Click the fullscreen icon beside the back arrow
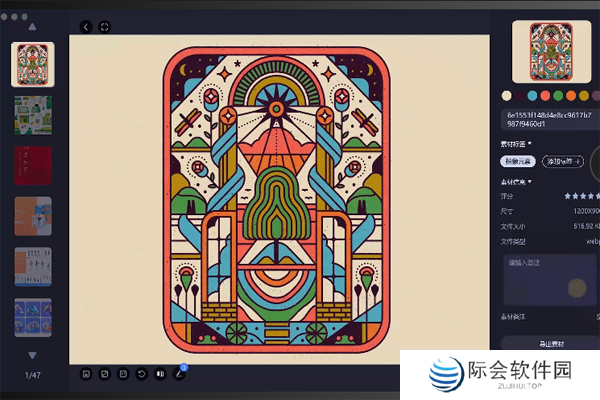The width and height of the screenshot is (600, 400). coord(105,27)
